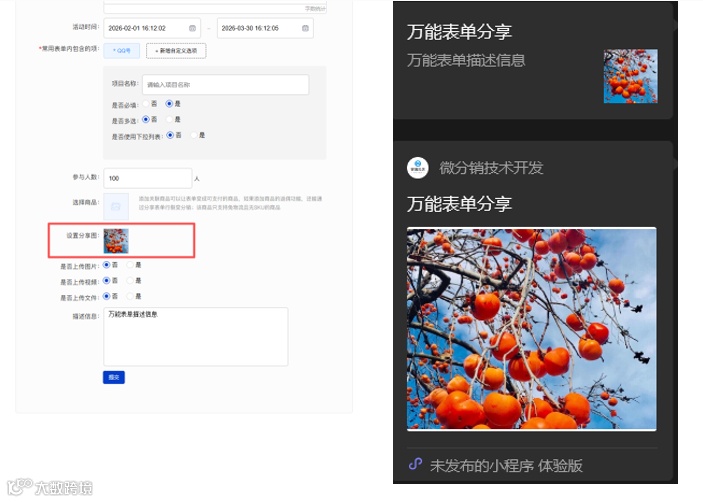Click the 活动时间 label
Image resolution: width=703 pixels, height=502 pixels.
click(x=86, y=27)
